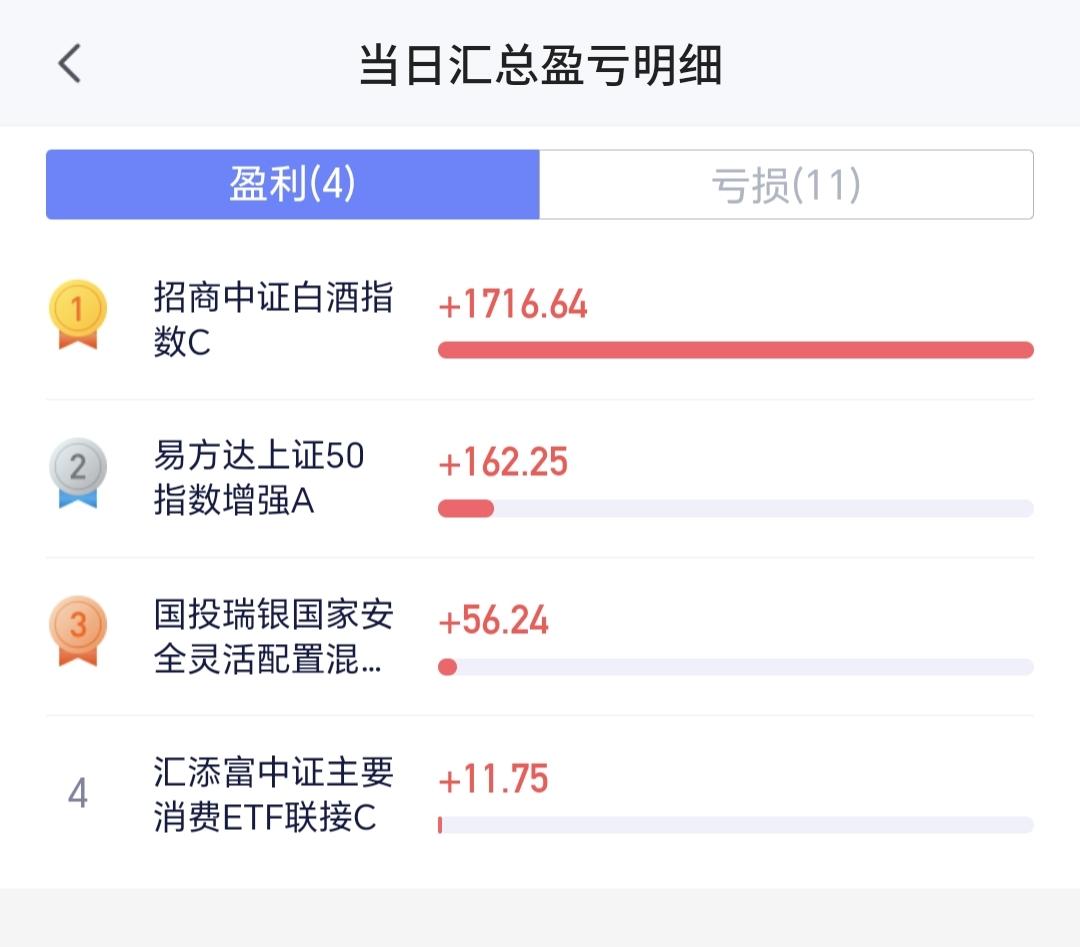Tap the +56.24 profit value

coord(494,621)
